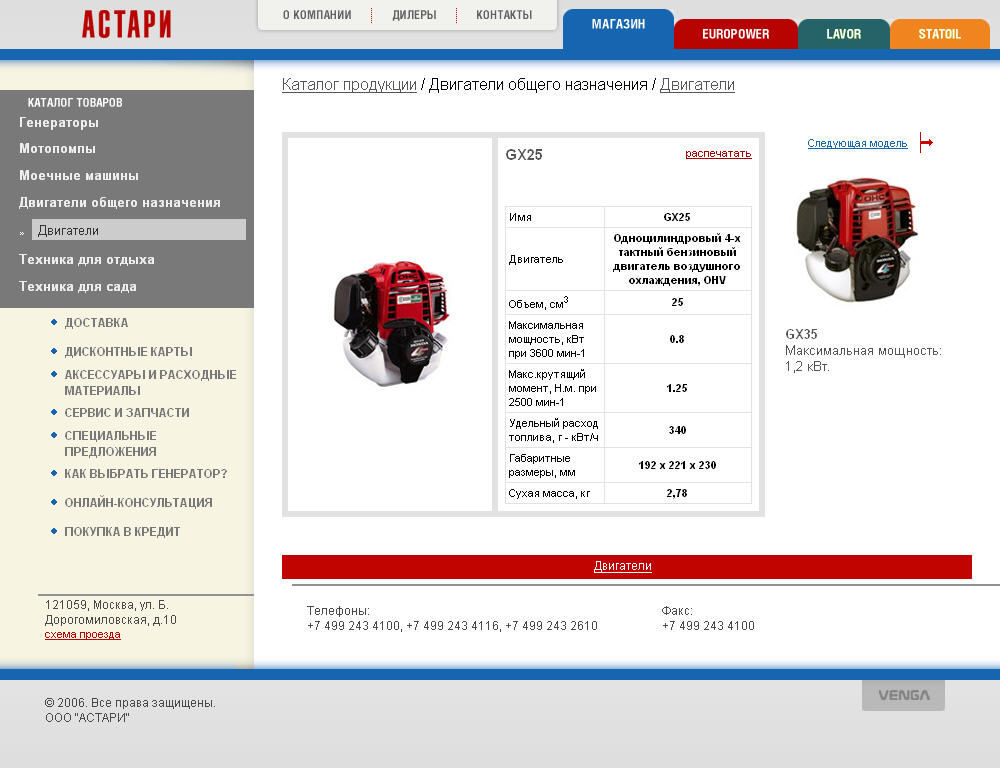Image resolution: width=1000 pixels, height=768 pixels.
Task: Click the распечатать print link
Action: pos(718,153)
